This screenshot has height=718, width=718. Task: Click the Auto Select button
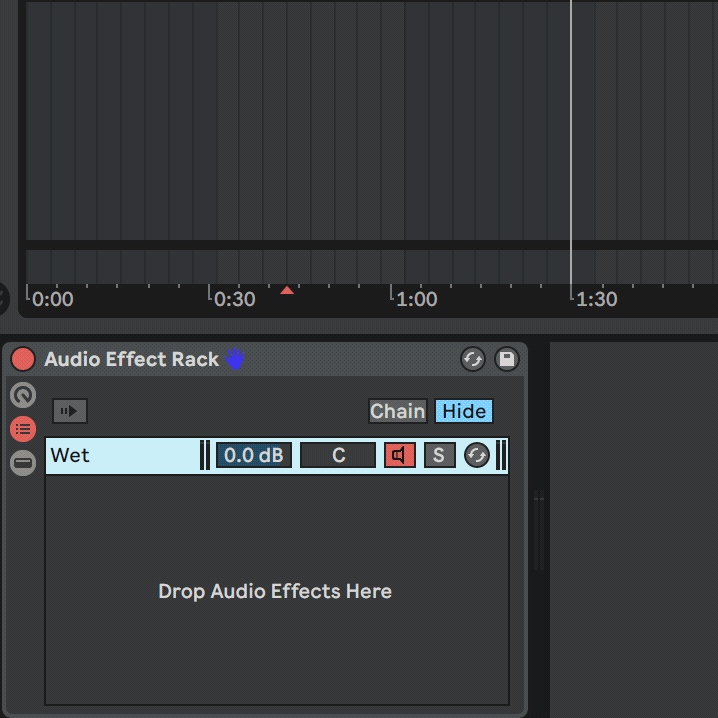pyautogui.click(x=70, y=411)
